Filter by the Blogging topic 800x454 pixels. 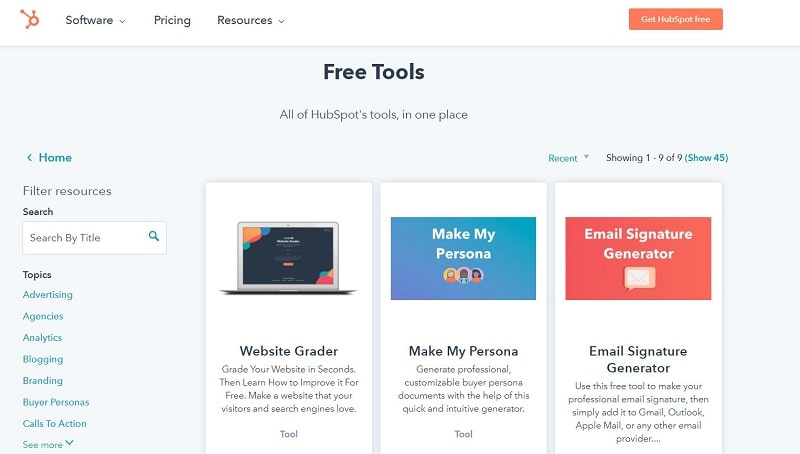(43, 359)
